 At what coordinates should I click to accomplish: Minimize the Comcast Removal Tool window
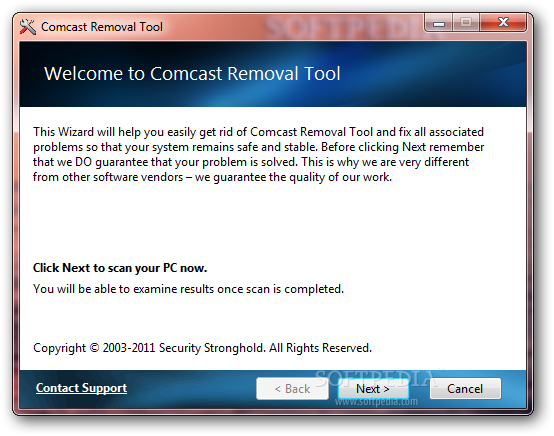pos(438,23)
